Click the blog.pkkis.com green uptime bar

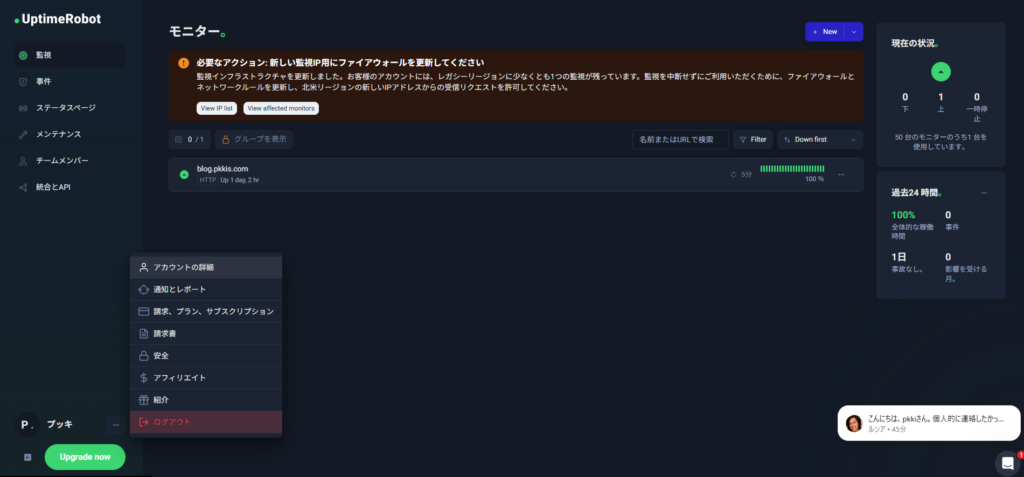(792, 169)
